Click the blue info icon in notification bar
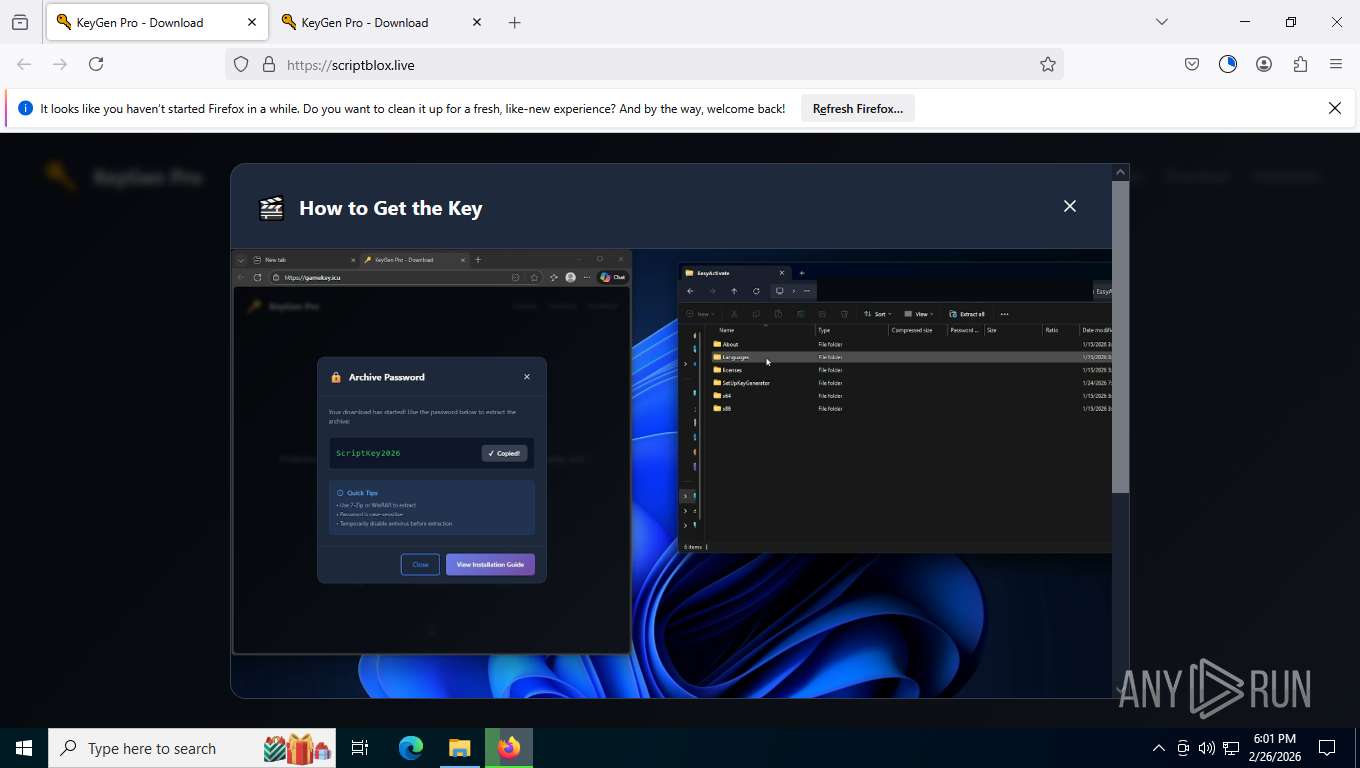The width and height of the screenshot is (1360, 768). coord(25,108)
